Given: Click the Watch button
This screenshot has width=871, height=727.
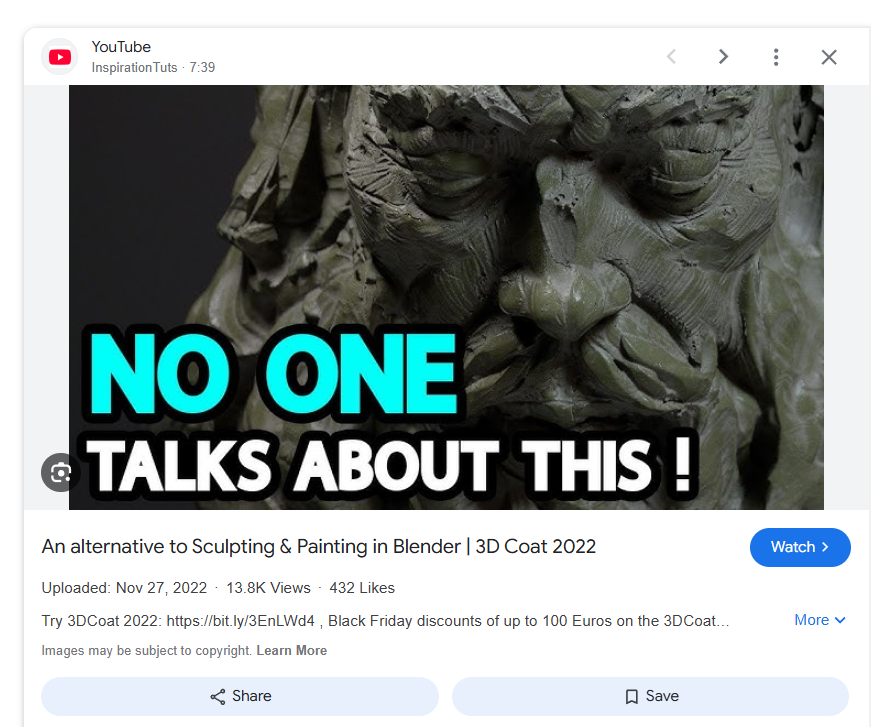Looking at the screenshot, I should point(800,547).
